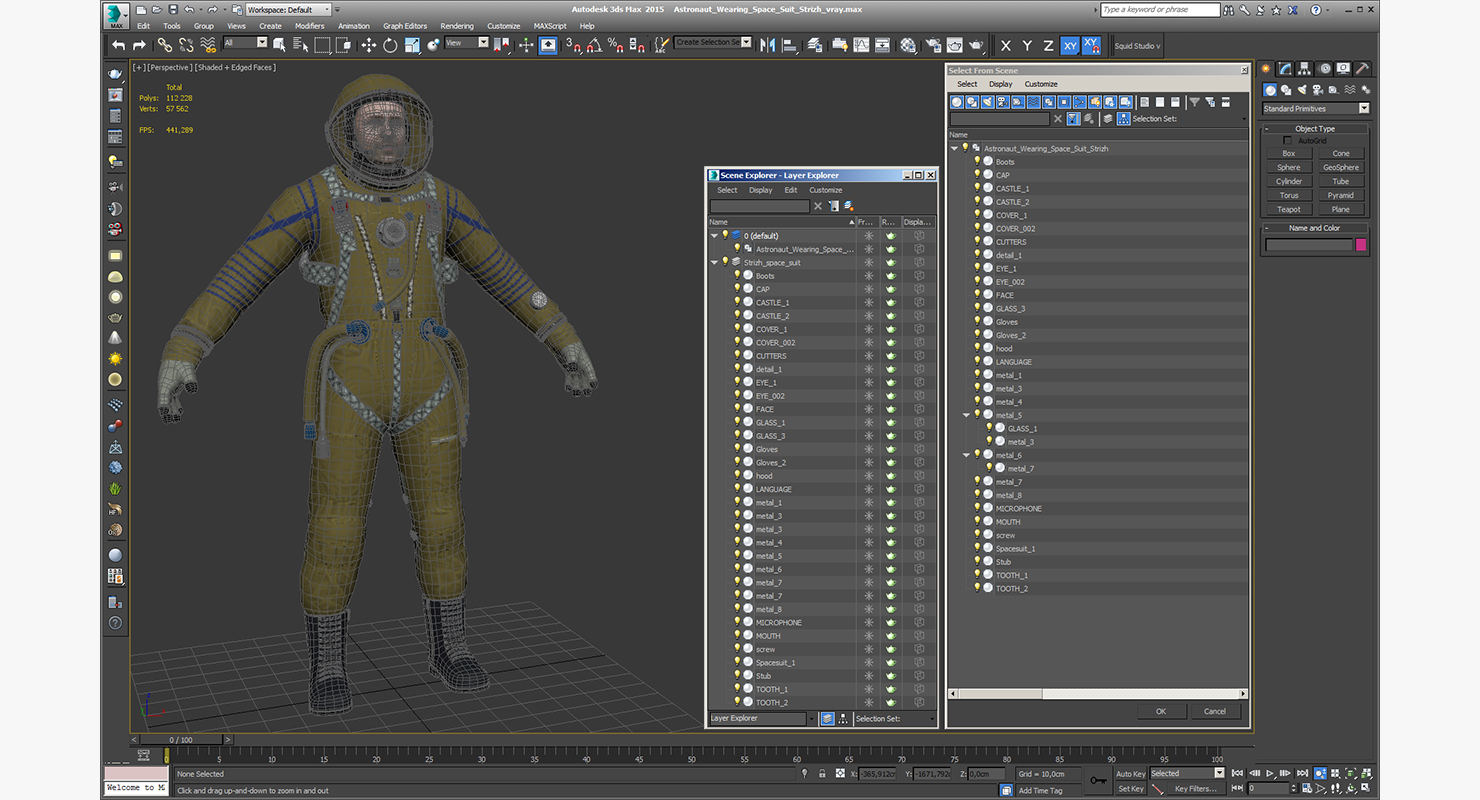The image size is (1480, 800).
Task: Collapse Astronaut_Wearing_Space_Suit_Strizh root node
Action: coord(954,148)
